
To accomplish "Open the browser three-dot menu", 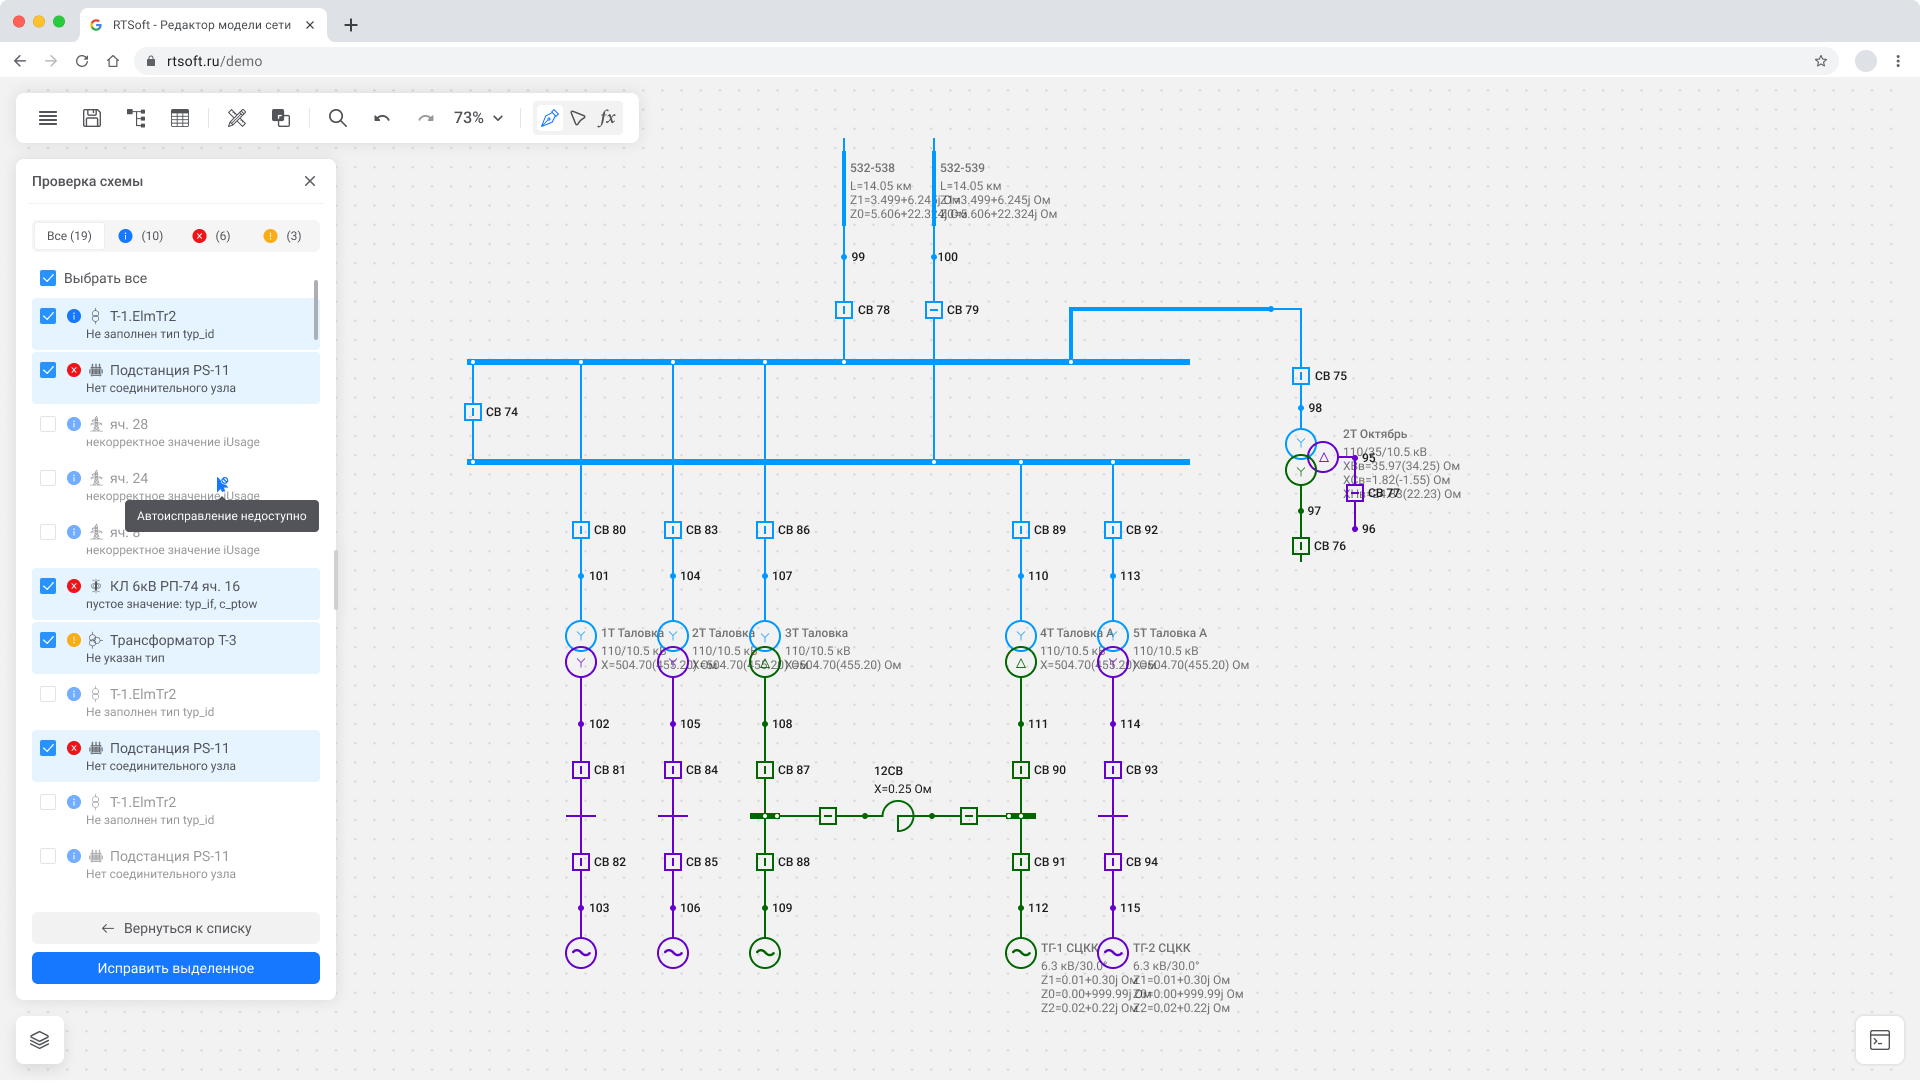I will point(1898,61).
